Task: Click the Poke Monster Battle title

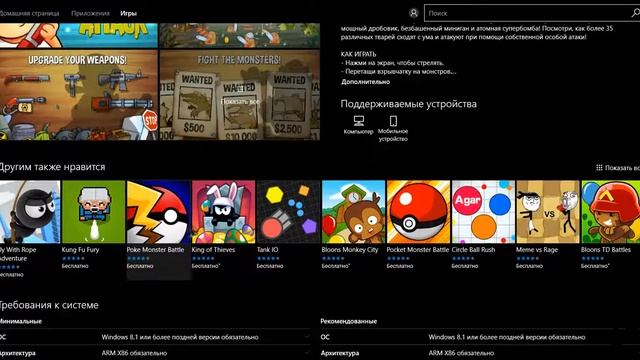Action: click(155, 250)
